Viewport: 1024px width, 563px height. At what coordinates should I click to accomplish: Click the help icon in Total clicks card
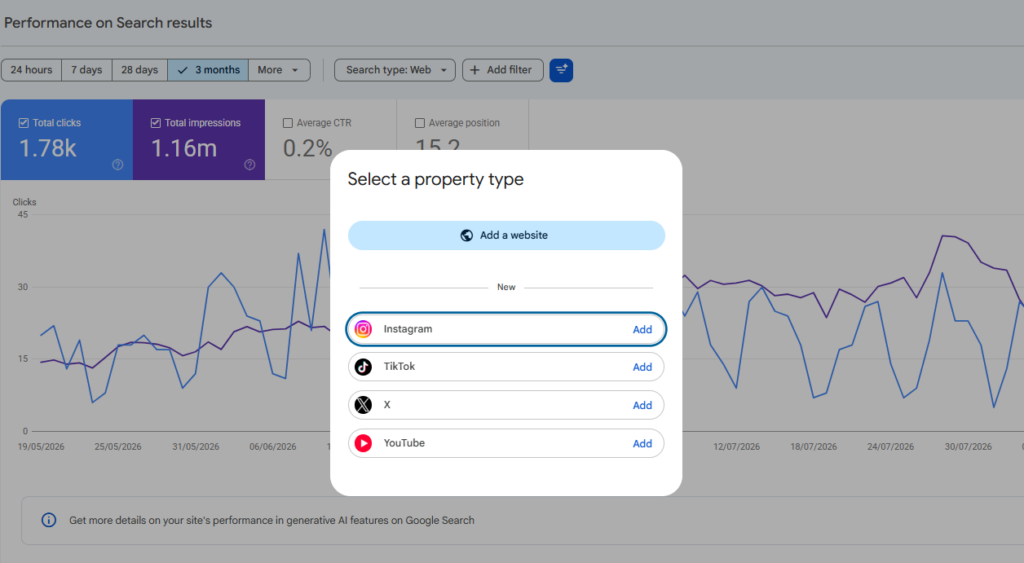click(x=118, y=165)
